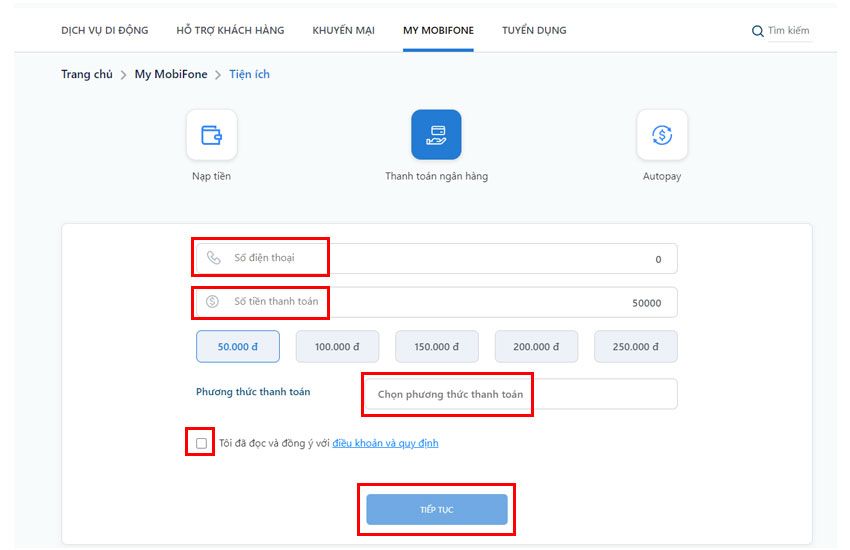Click the TIẾP TỤC button
The width and height of the screenshot is (850, 550).
(437, 509)
